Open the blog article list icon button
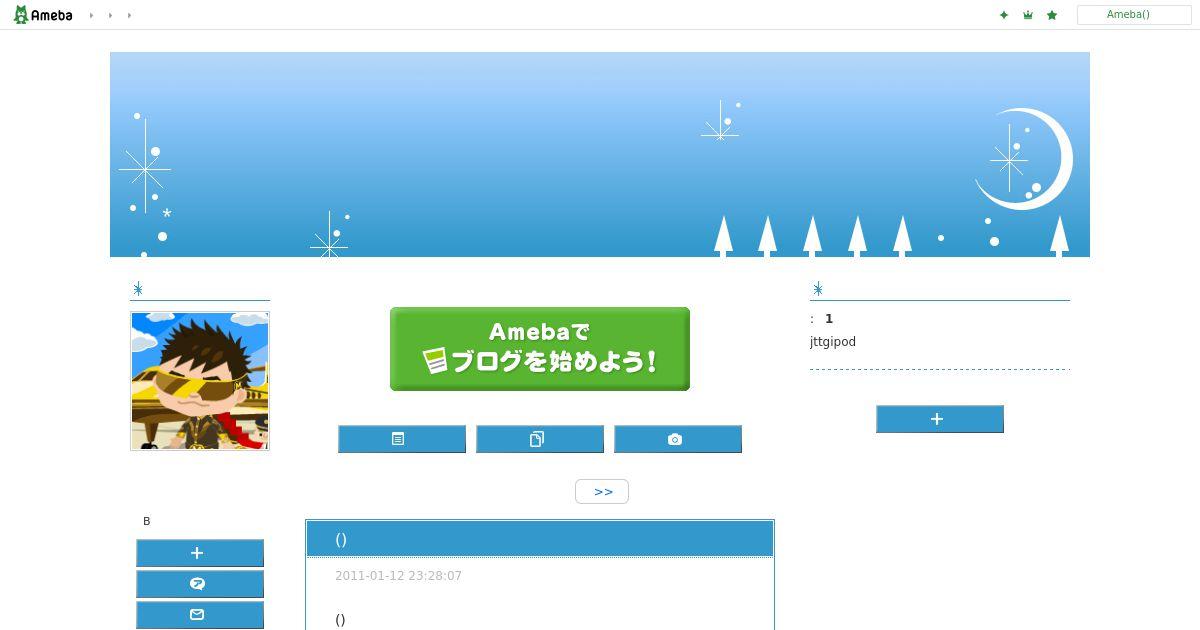The image size is (1200, 630). click(x=402, y=439)
